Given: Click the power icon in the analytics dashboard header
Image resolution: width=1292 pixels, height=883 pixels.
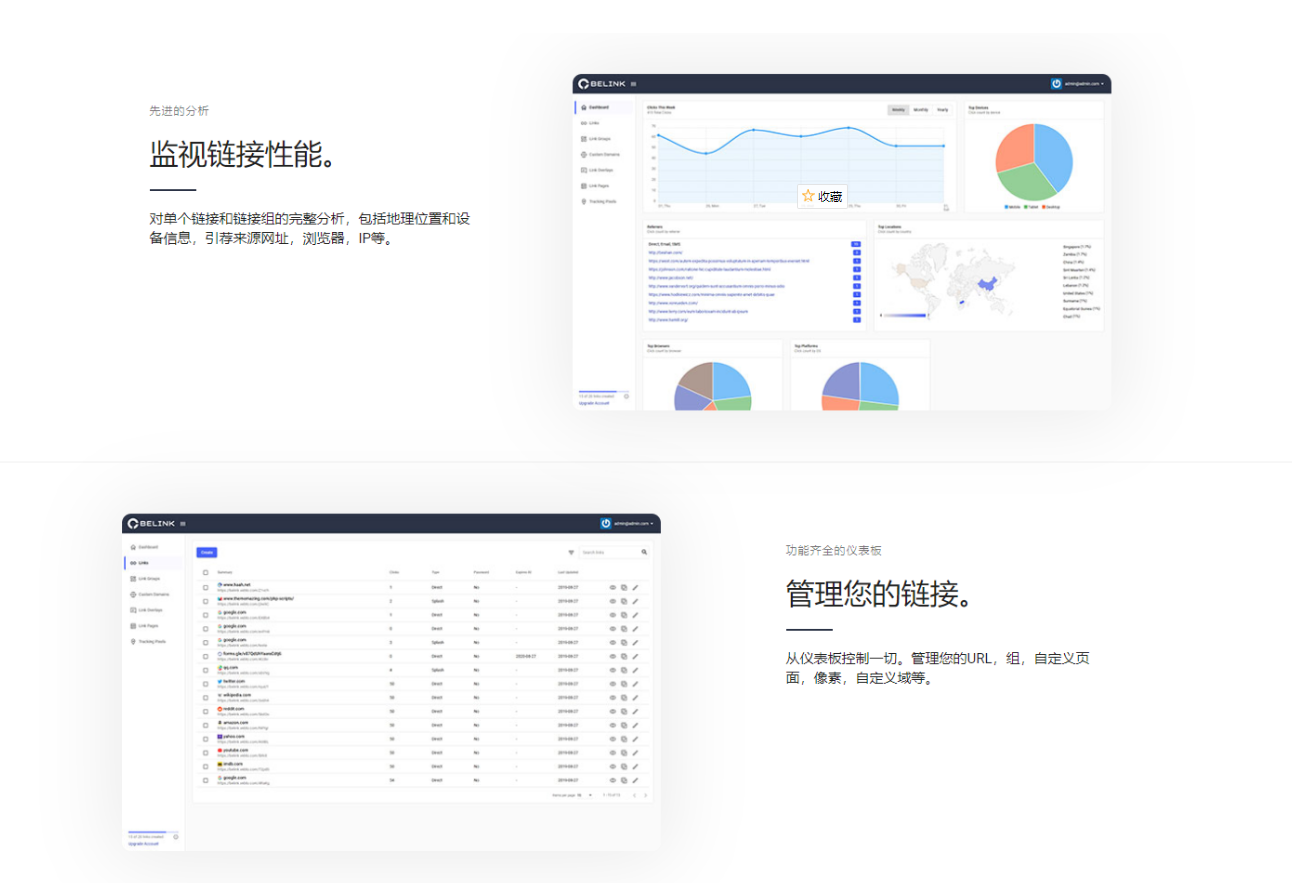Looking at the screenshot, I should point(1056,84).
